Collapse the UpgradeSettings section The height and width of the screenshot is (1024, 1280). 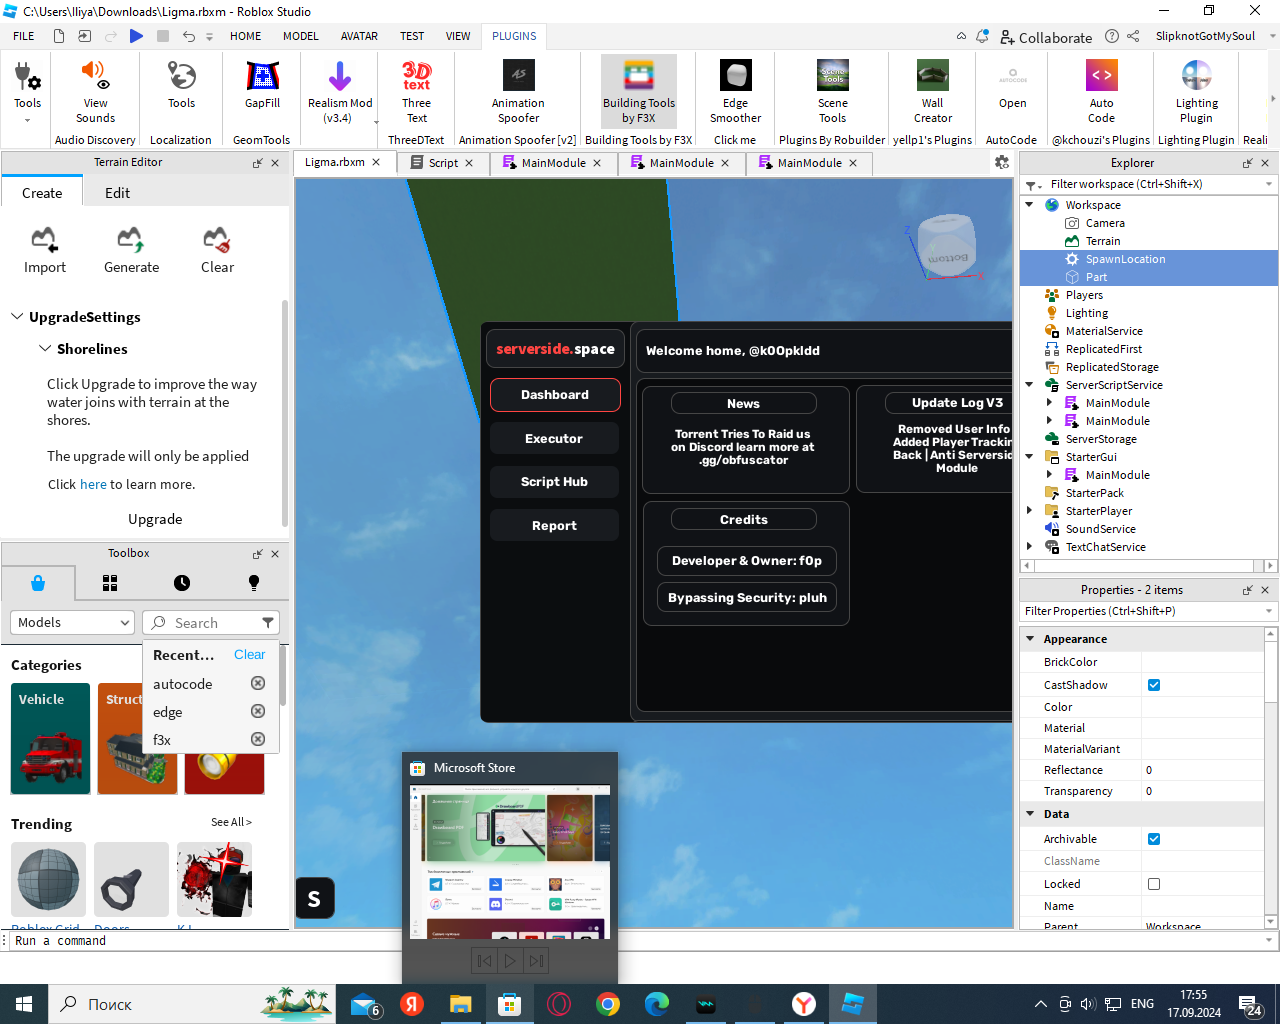17,316
